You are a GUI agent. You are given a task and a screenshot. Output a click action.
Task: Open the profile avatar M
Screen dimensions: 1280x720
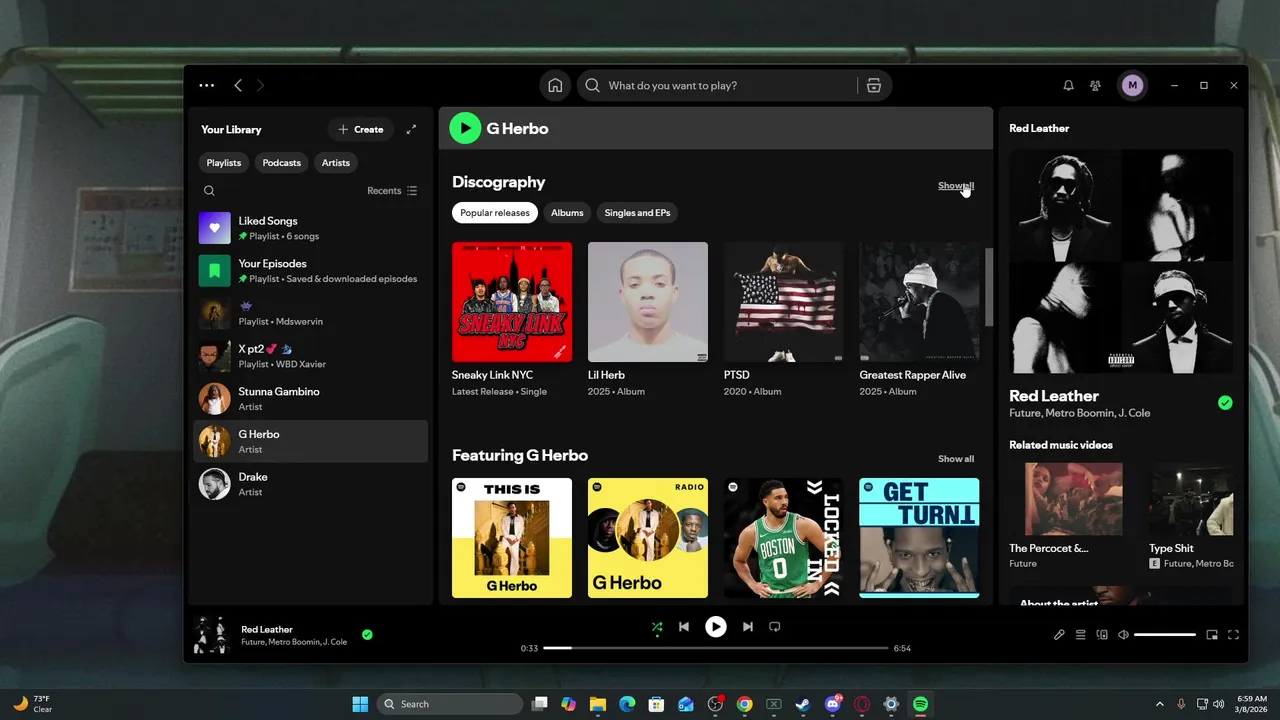coord(1132,86)
